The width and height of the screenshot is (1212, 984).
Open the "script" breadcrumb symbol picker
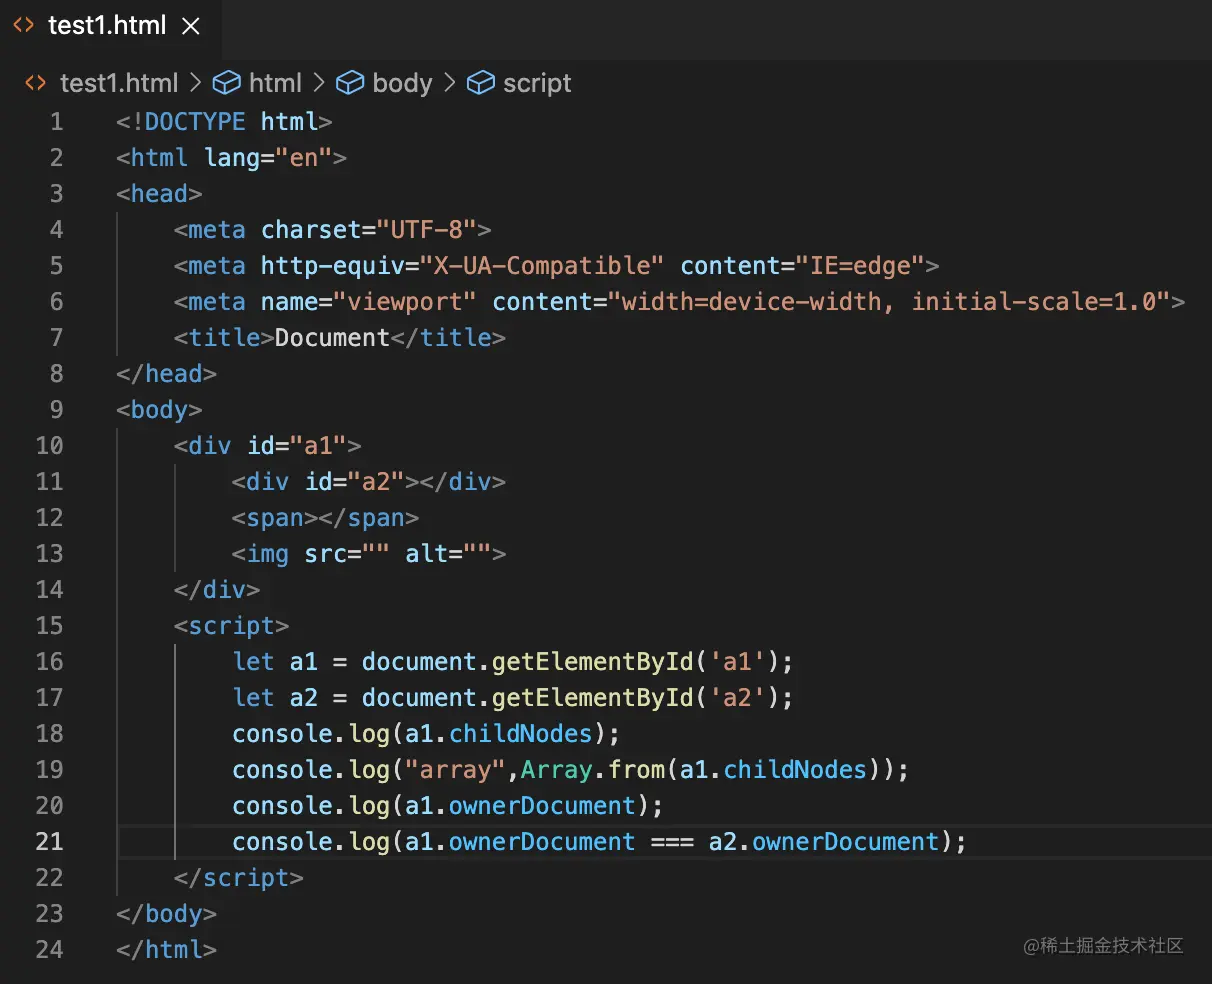pos(537,83)
